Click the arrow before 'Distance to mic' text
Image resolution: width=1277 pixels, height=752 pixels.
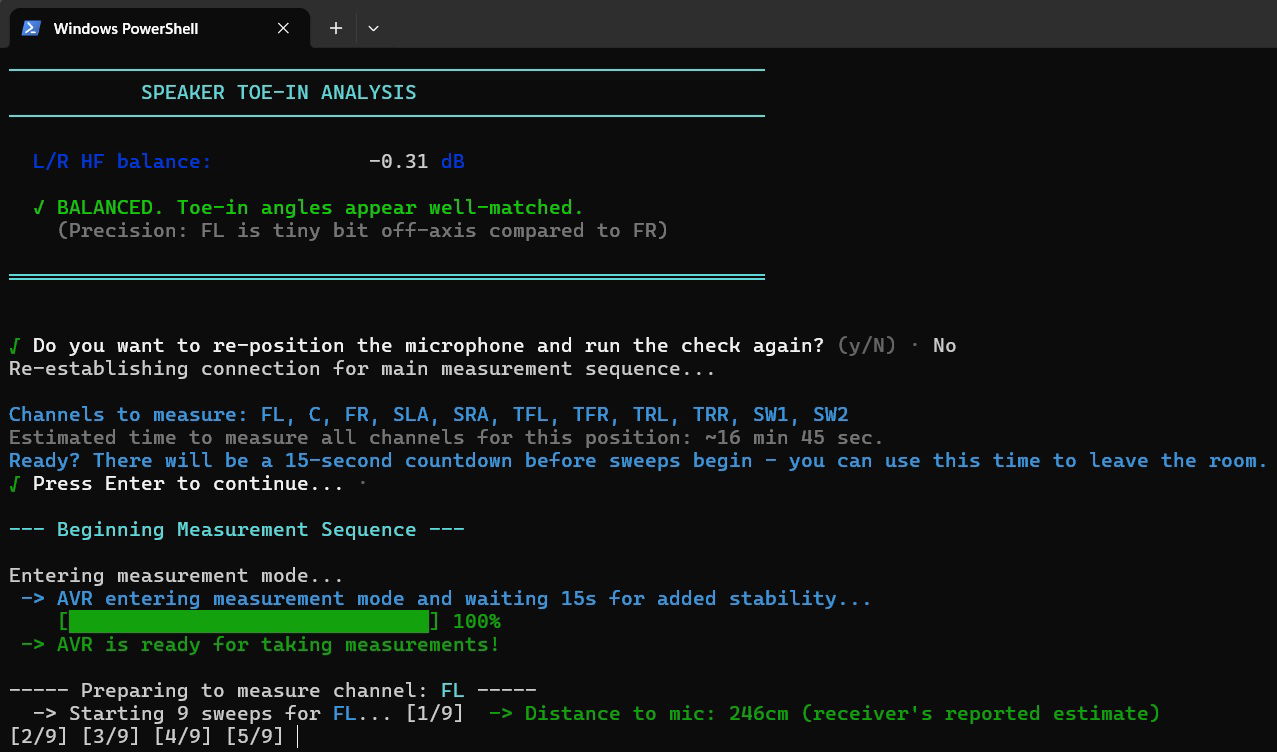(500, 714)
